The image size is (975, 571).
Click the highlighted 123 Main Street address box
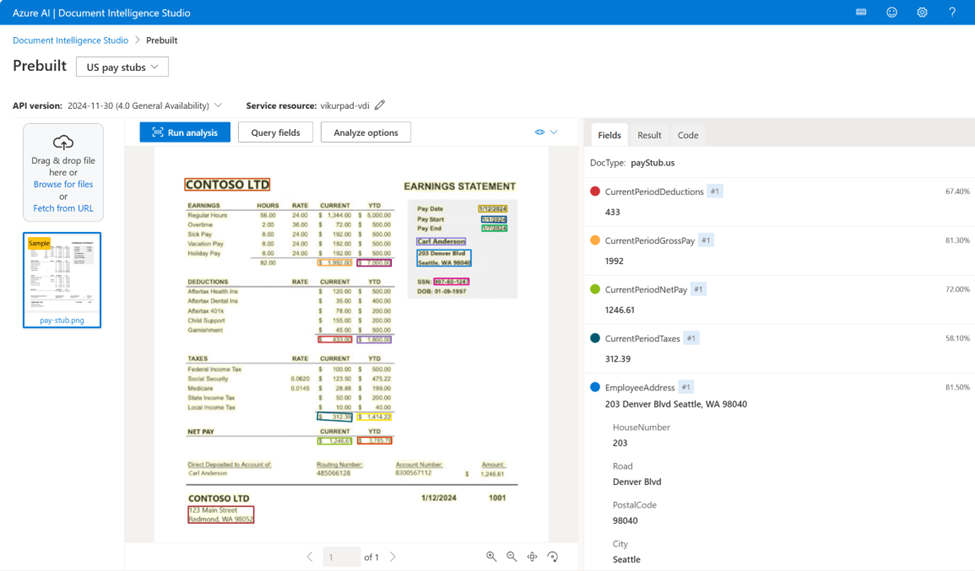(x=221, y=514)
